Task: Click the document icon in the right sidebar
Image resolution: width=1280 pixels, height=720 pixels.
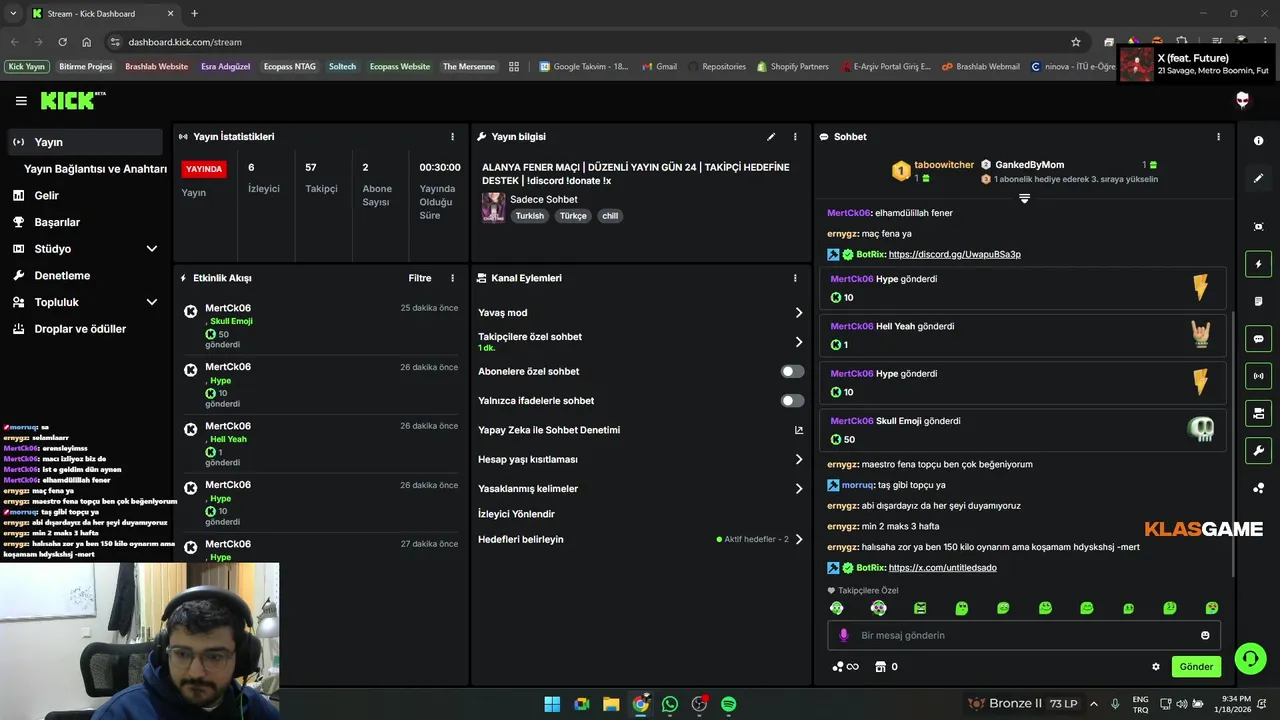Action: click(1258, 301)
